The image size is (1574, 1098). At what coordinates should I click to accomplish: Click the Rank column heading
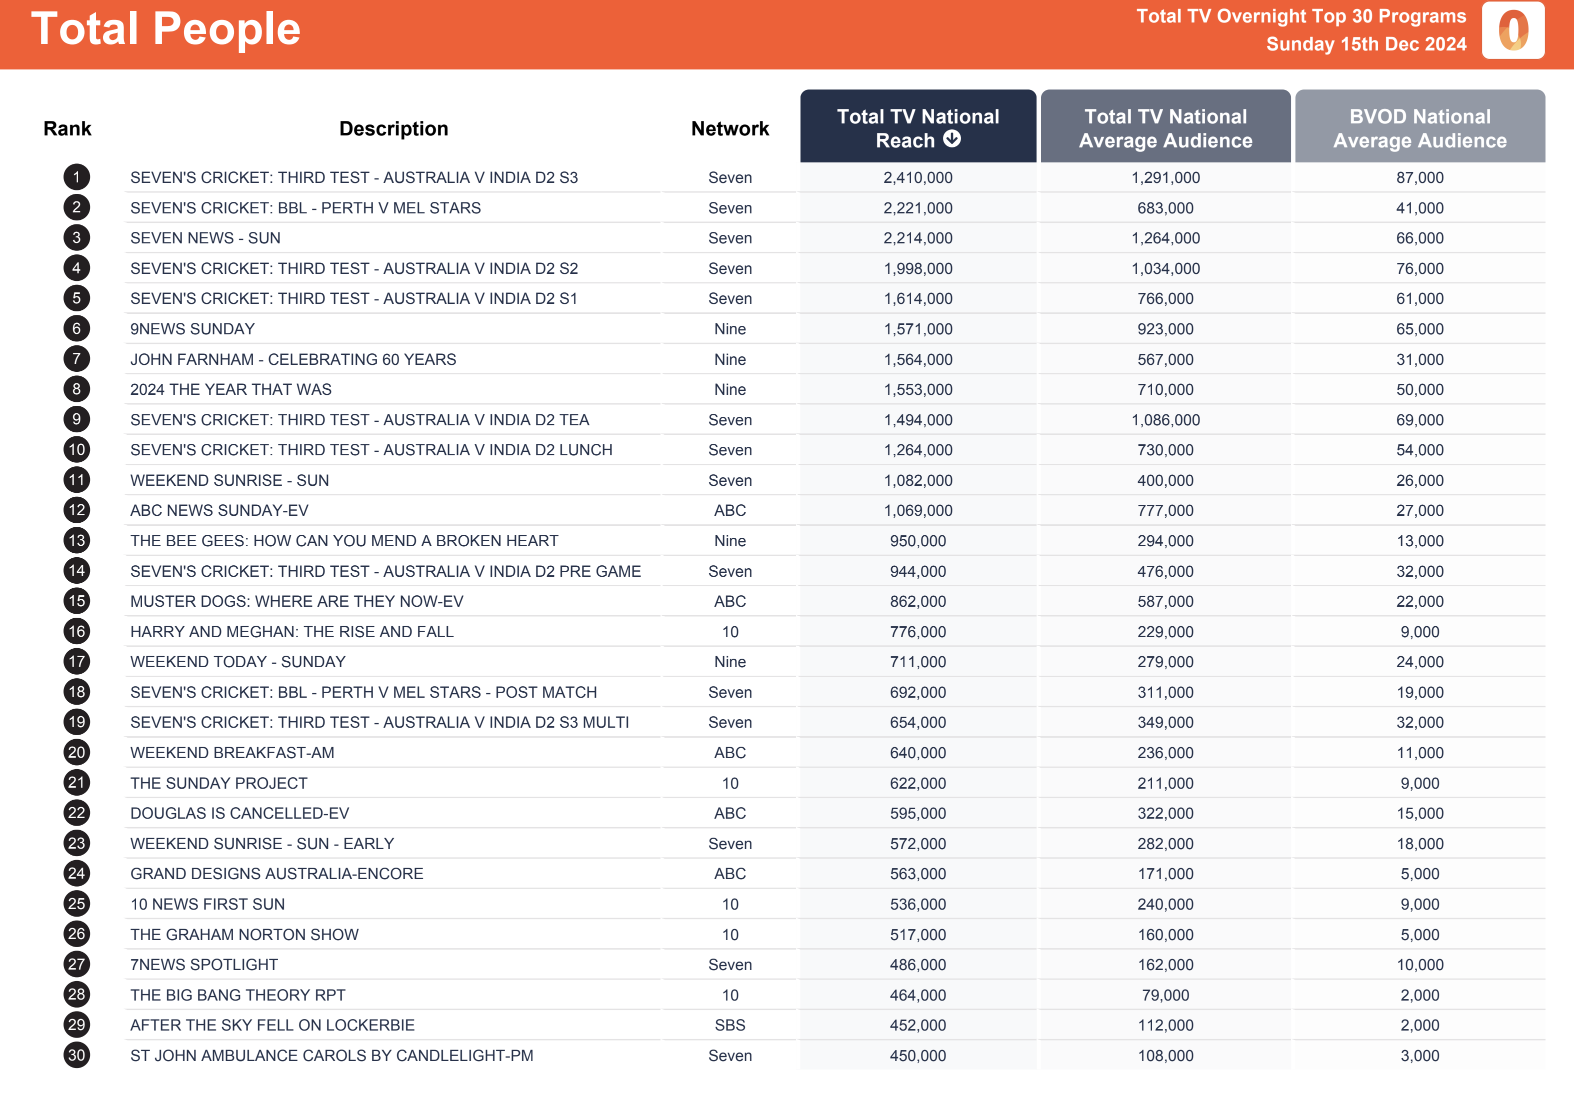pos(67,129)
